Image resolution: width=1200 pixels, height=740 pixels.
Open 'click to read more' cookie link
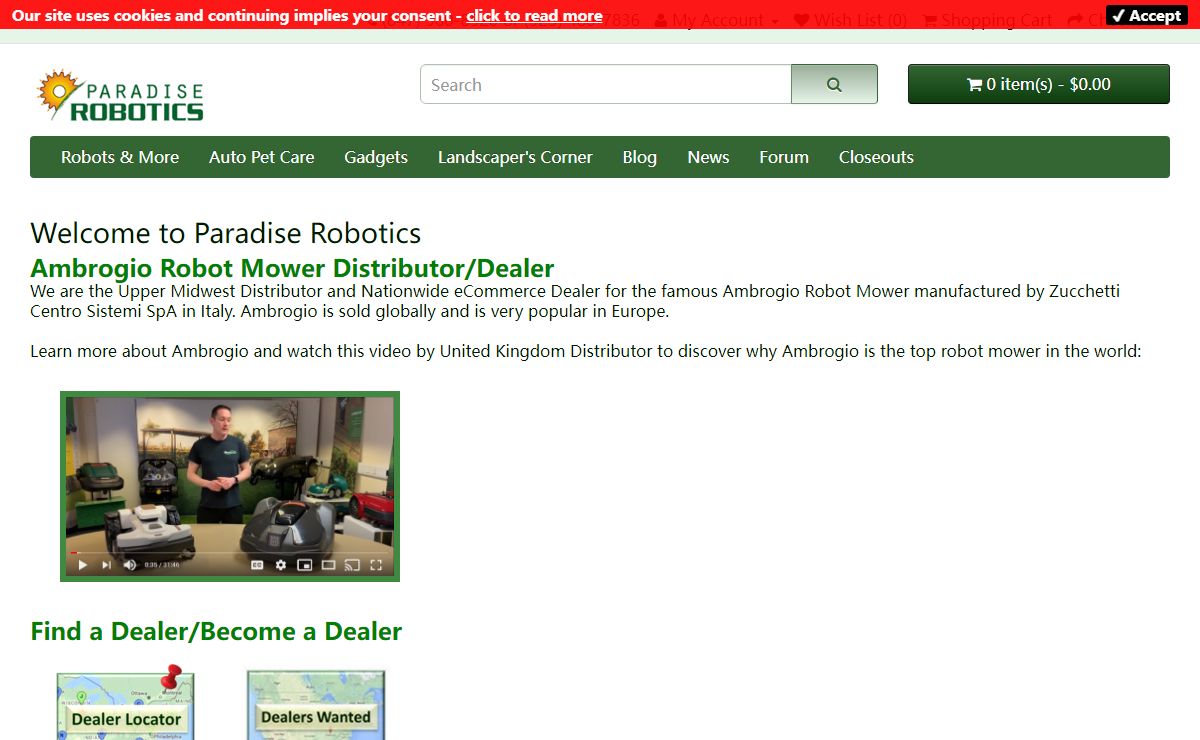(x=534, y=16)
